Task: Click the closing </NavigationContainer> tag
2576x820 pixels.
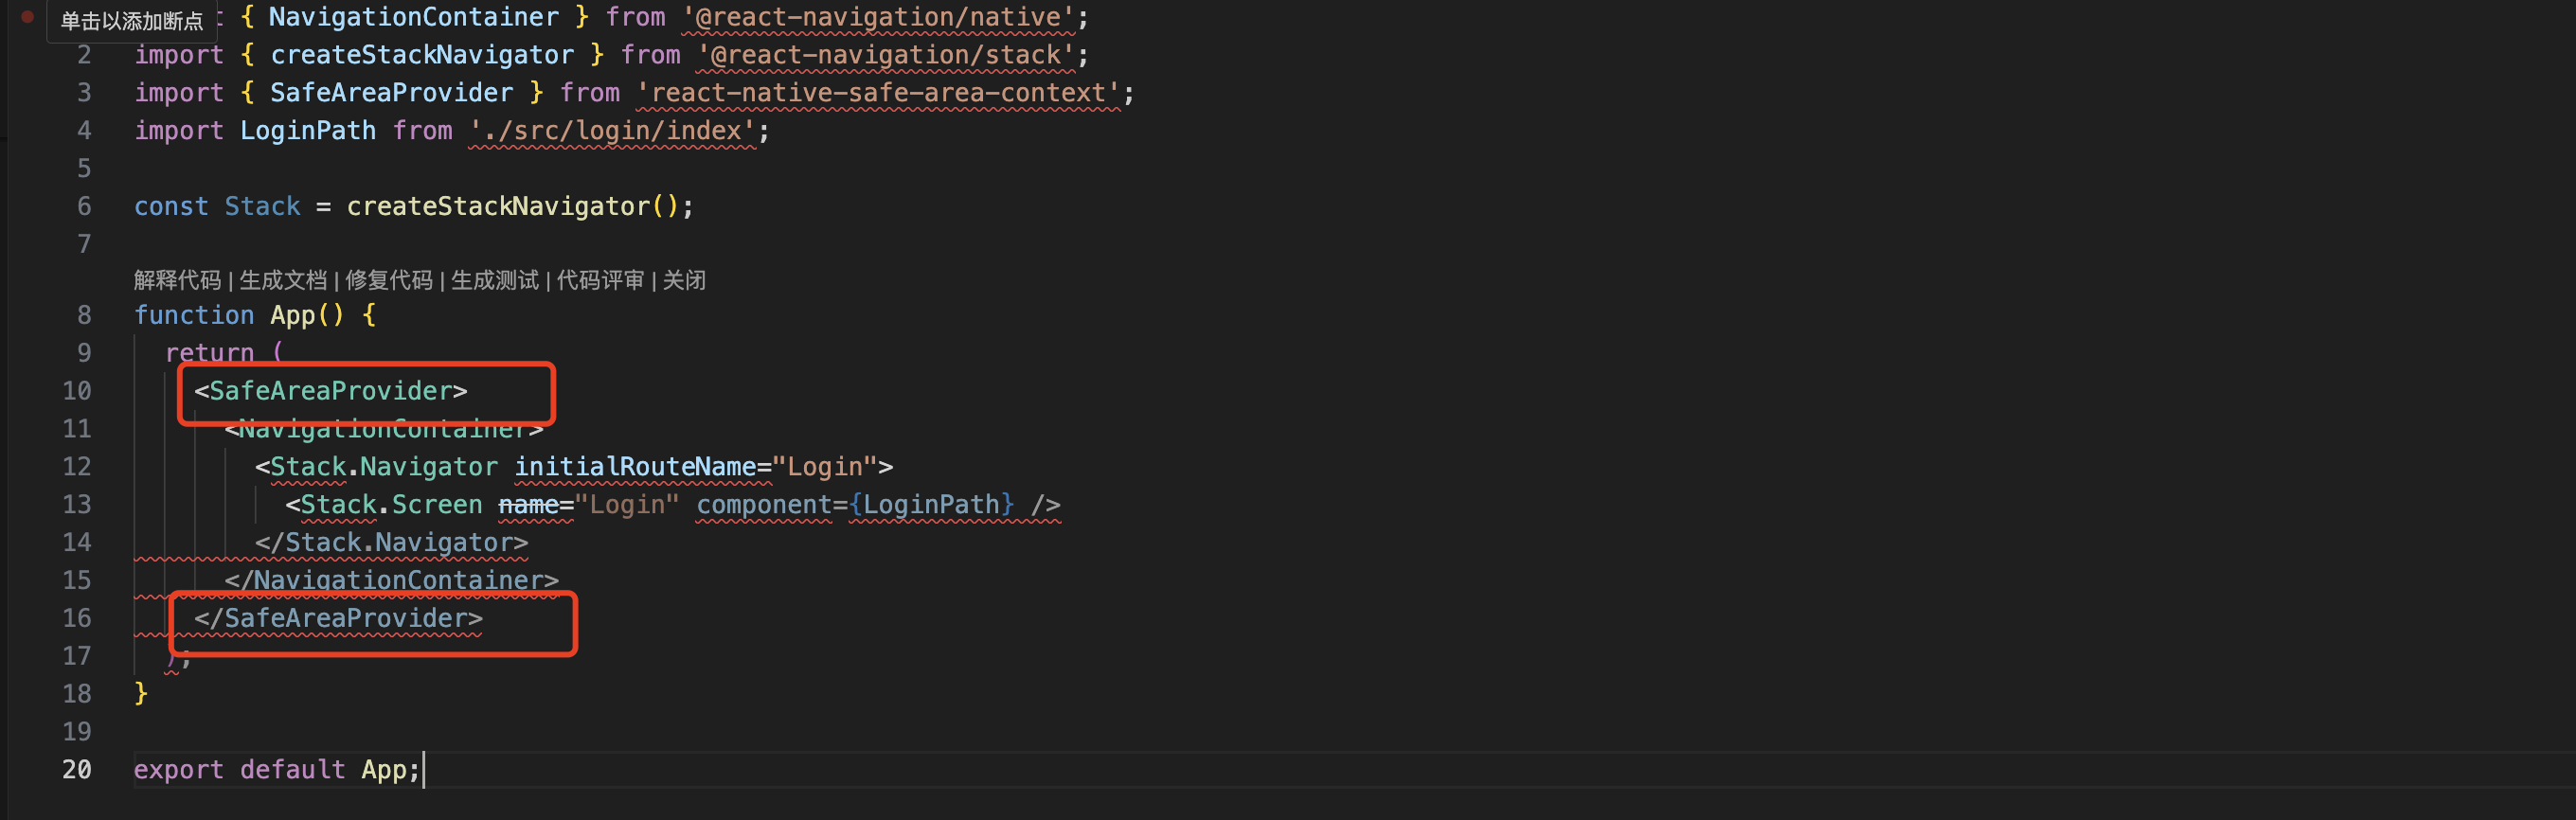Action: pos(391,581)
